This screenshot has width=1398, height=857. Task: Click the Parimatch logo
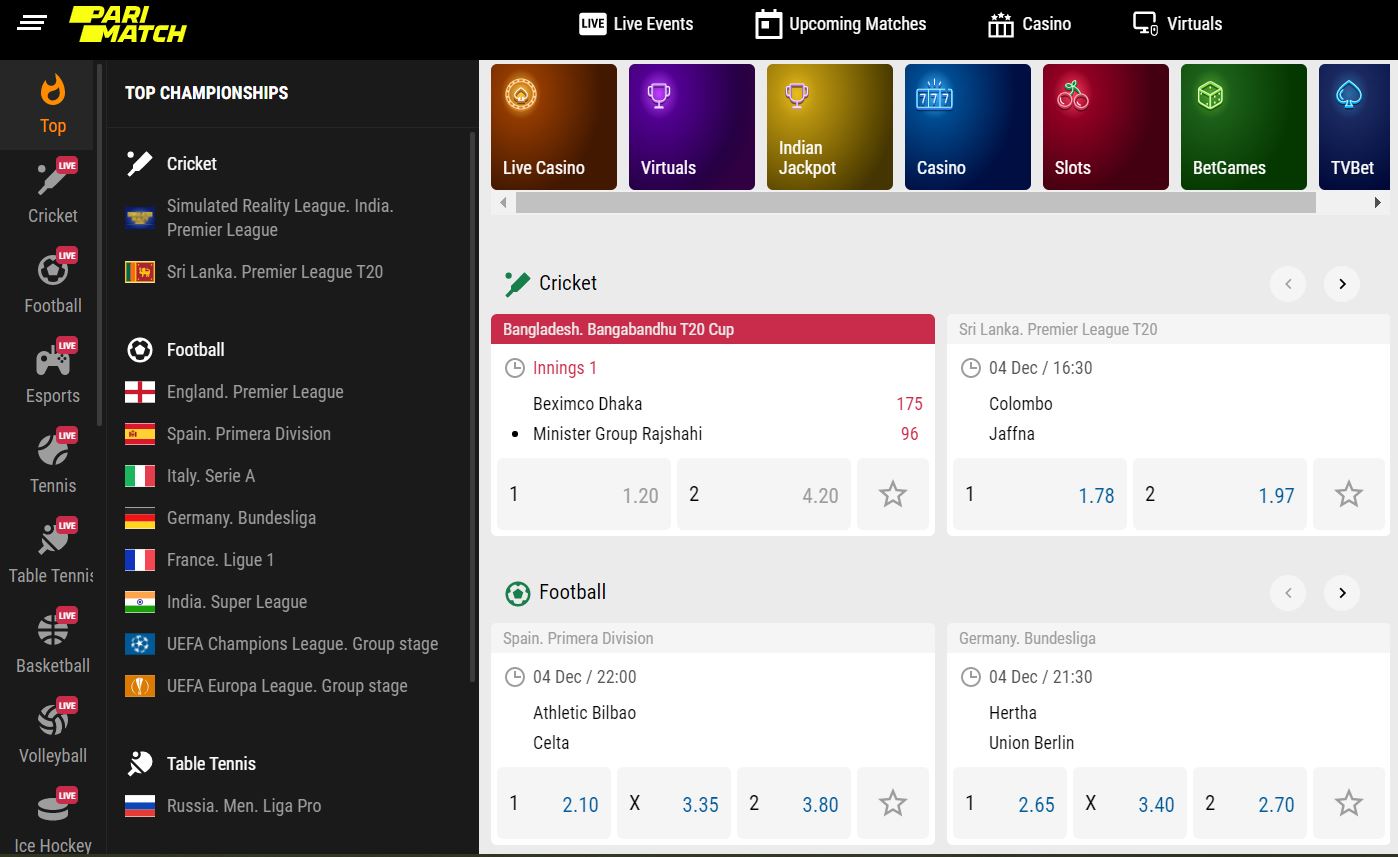point(127,24)
